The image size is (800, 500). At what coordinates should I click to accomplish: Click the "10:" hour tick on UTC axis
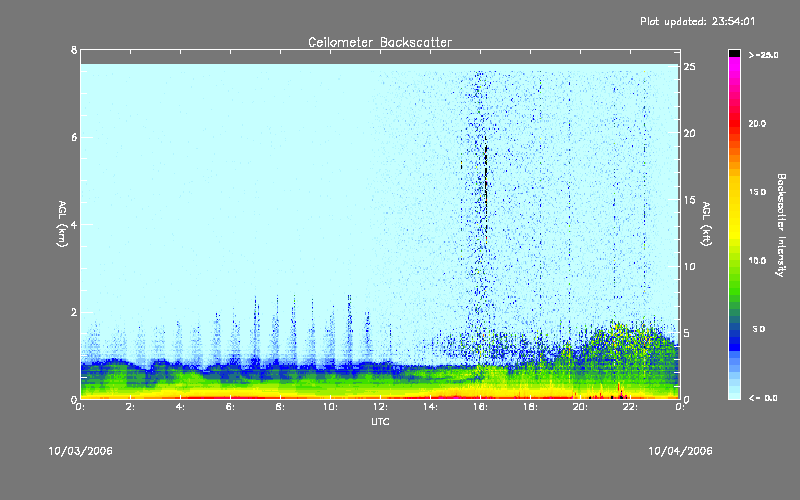click(x=331, y=407)
